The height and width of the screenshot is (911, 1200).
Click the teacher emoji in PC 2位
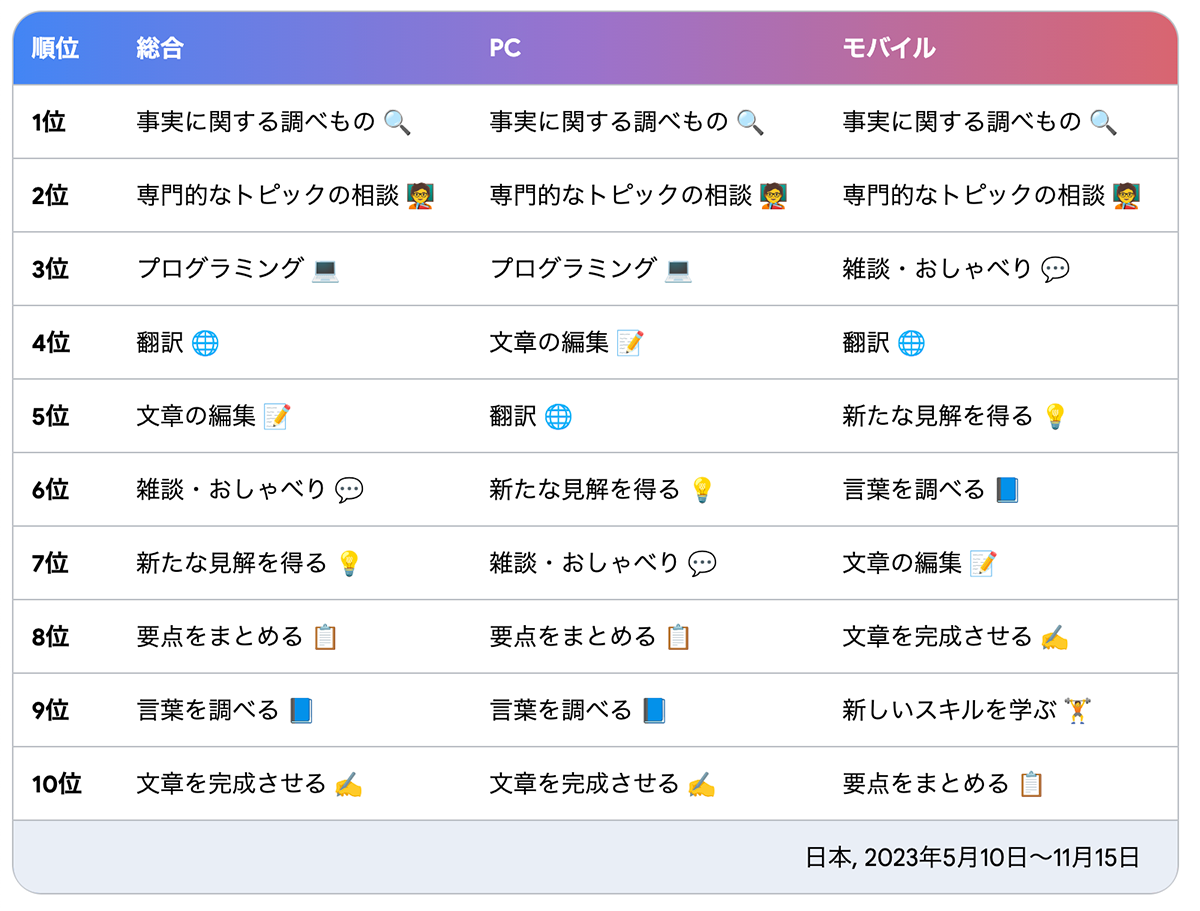coord(771,196)
